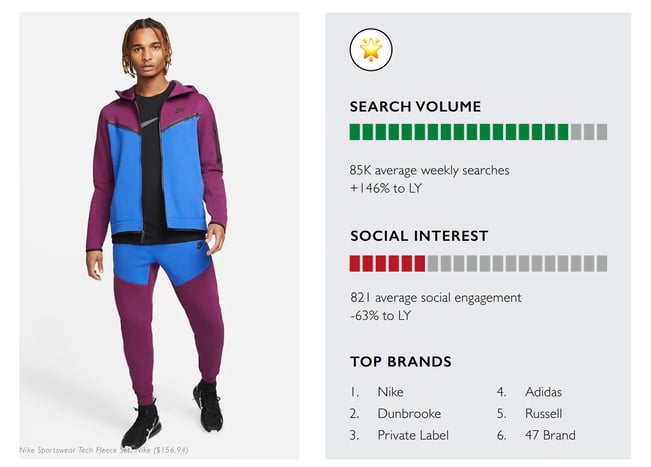
Task: Click the 821 average social engagement text
Action: 435,298
